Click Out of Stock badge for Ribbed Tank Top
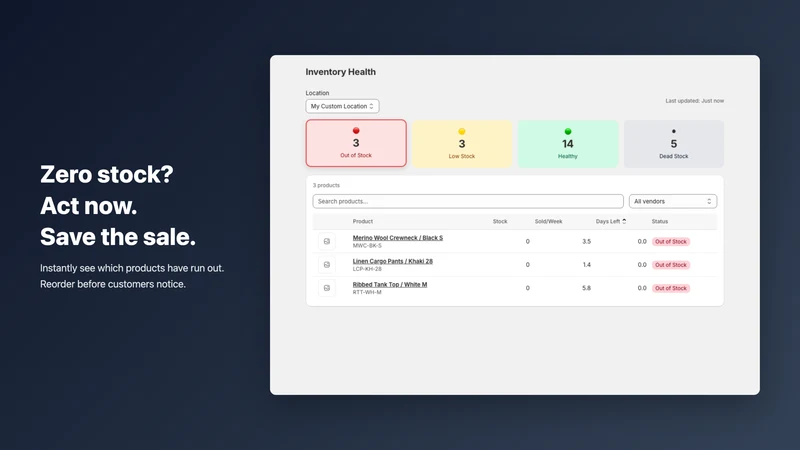 tap(670, 289)
